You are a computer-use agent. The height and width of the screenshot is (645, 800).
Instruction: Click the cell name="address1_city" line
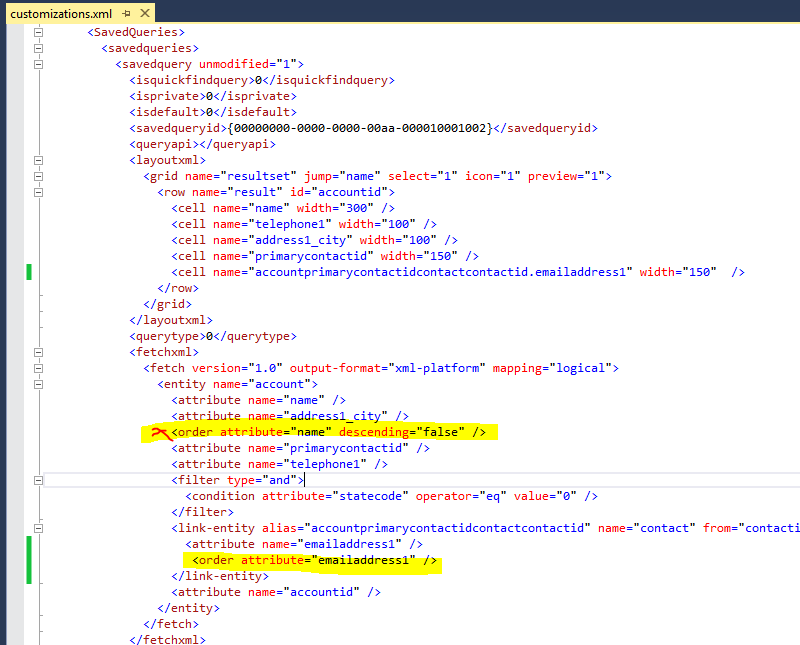click(x=315, y=240)
